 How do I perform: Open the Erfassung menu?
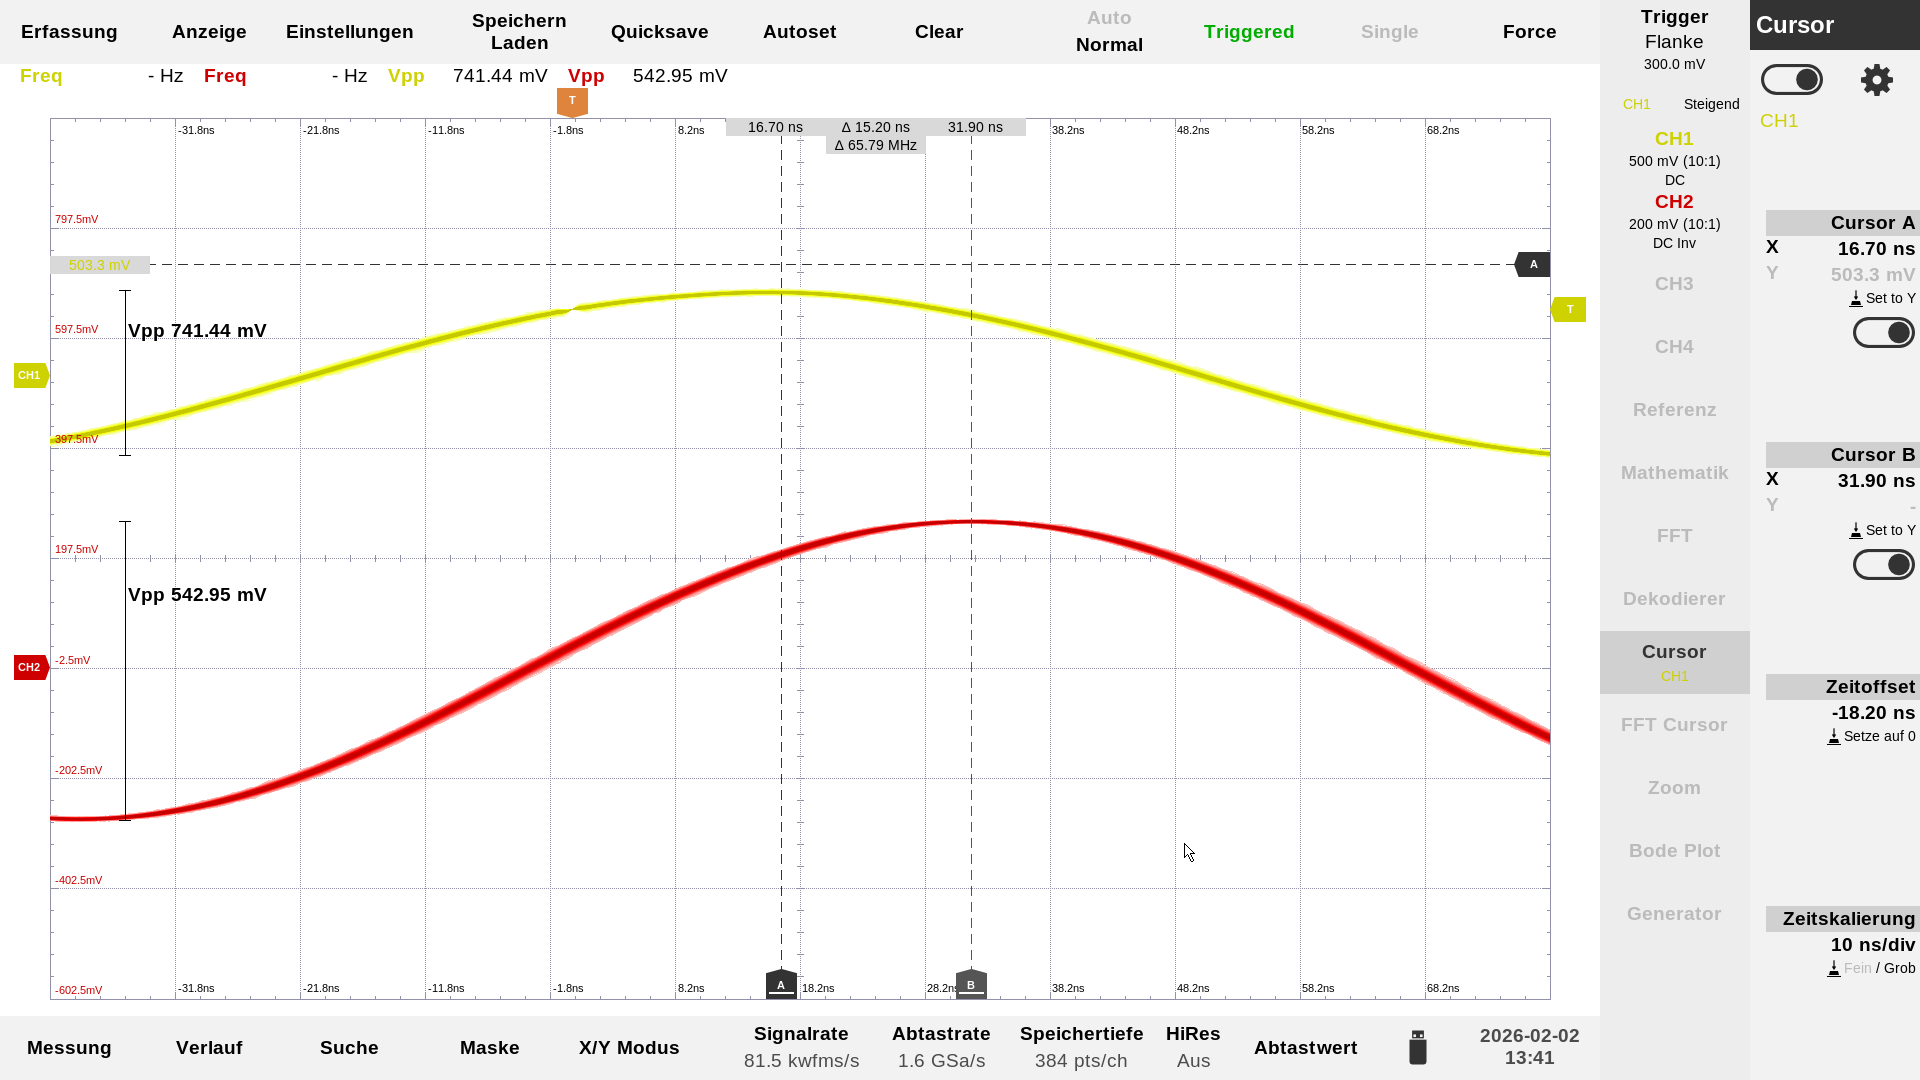pos(69,32)
